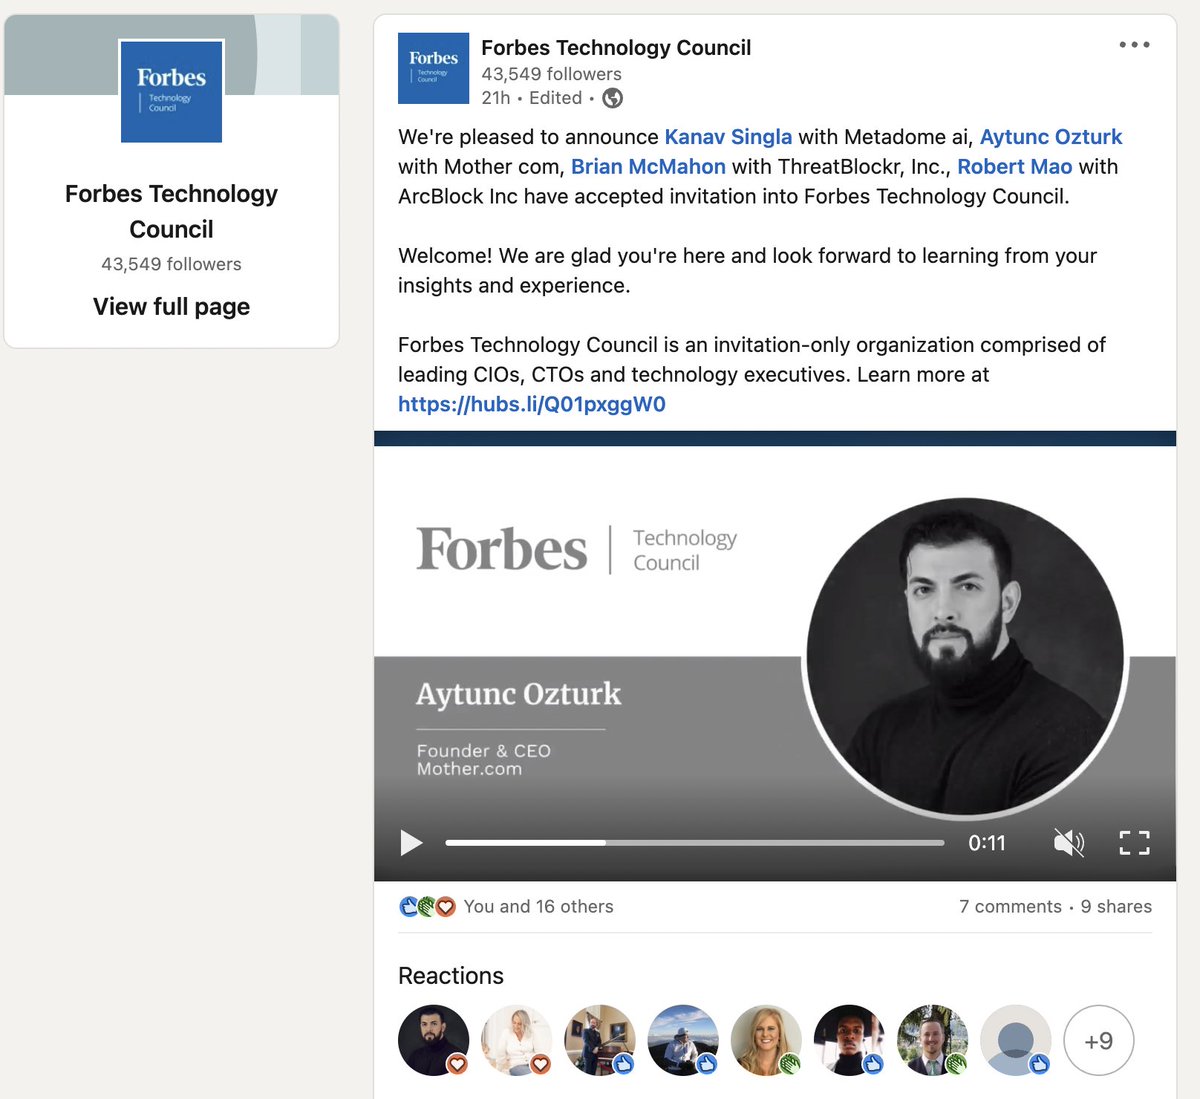Image resolution: width=1200 pixels, height=1099 pixels.
Task: Click the globe visibility icon beside Edited
Action: tap(612, 98)
